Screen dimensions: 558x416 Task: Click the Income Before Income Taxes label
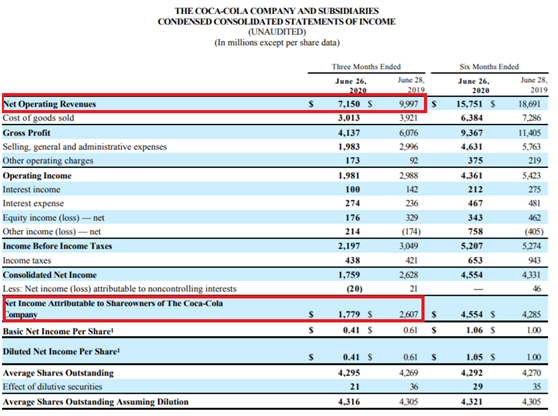point(57,246)
